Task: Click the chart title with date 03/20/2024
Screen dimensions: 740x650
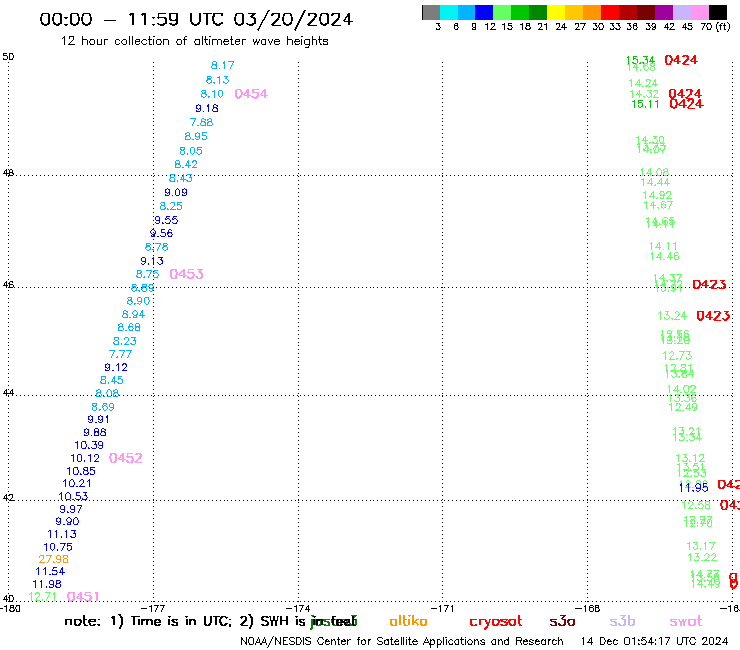Action: 196,19
